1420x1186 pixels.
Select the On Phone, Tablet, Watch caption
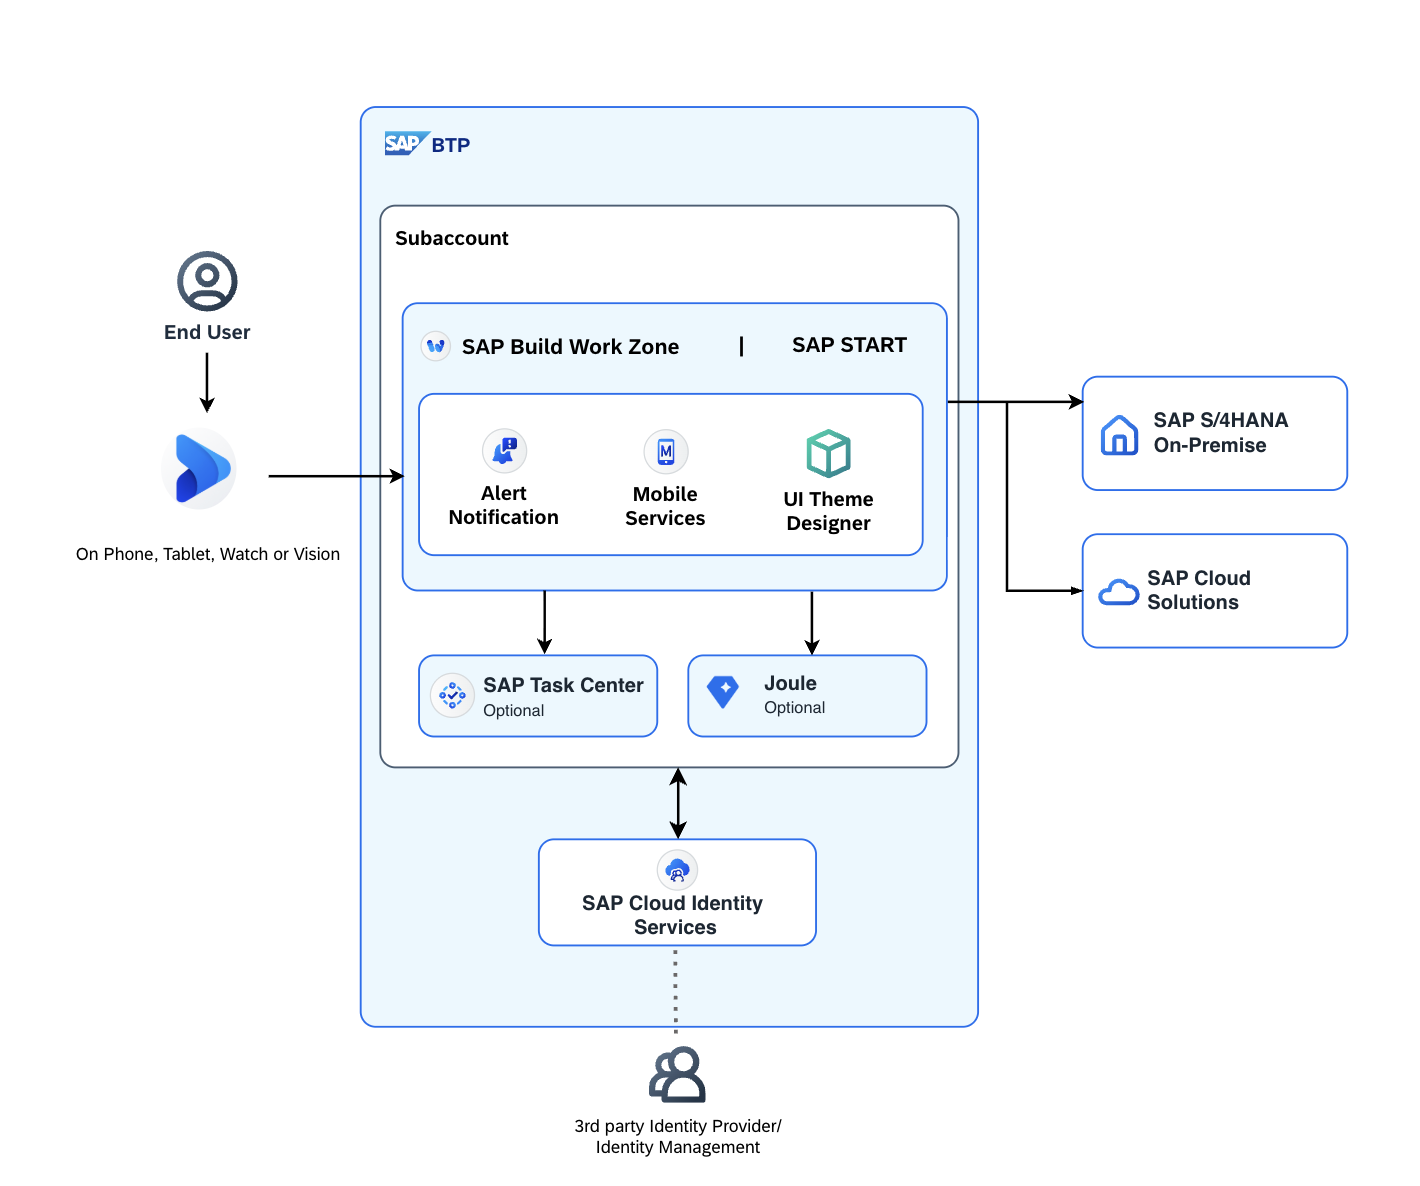click(x=208, y=554)
